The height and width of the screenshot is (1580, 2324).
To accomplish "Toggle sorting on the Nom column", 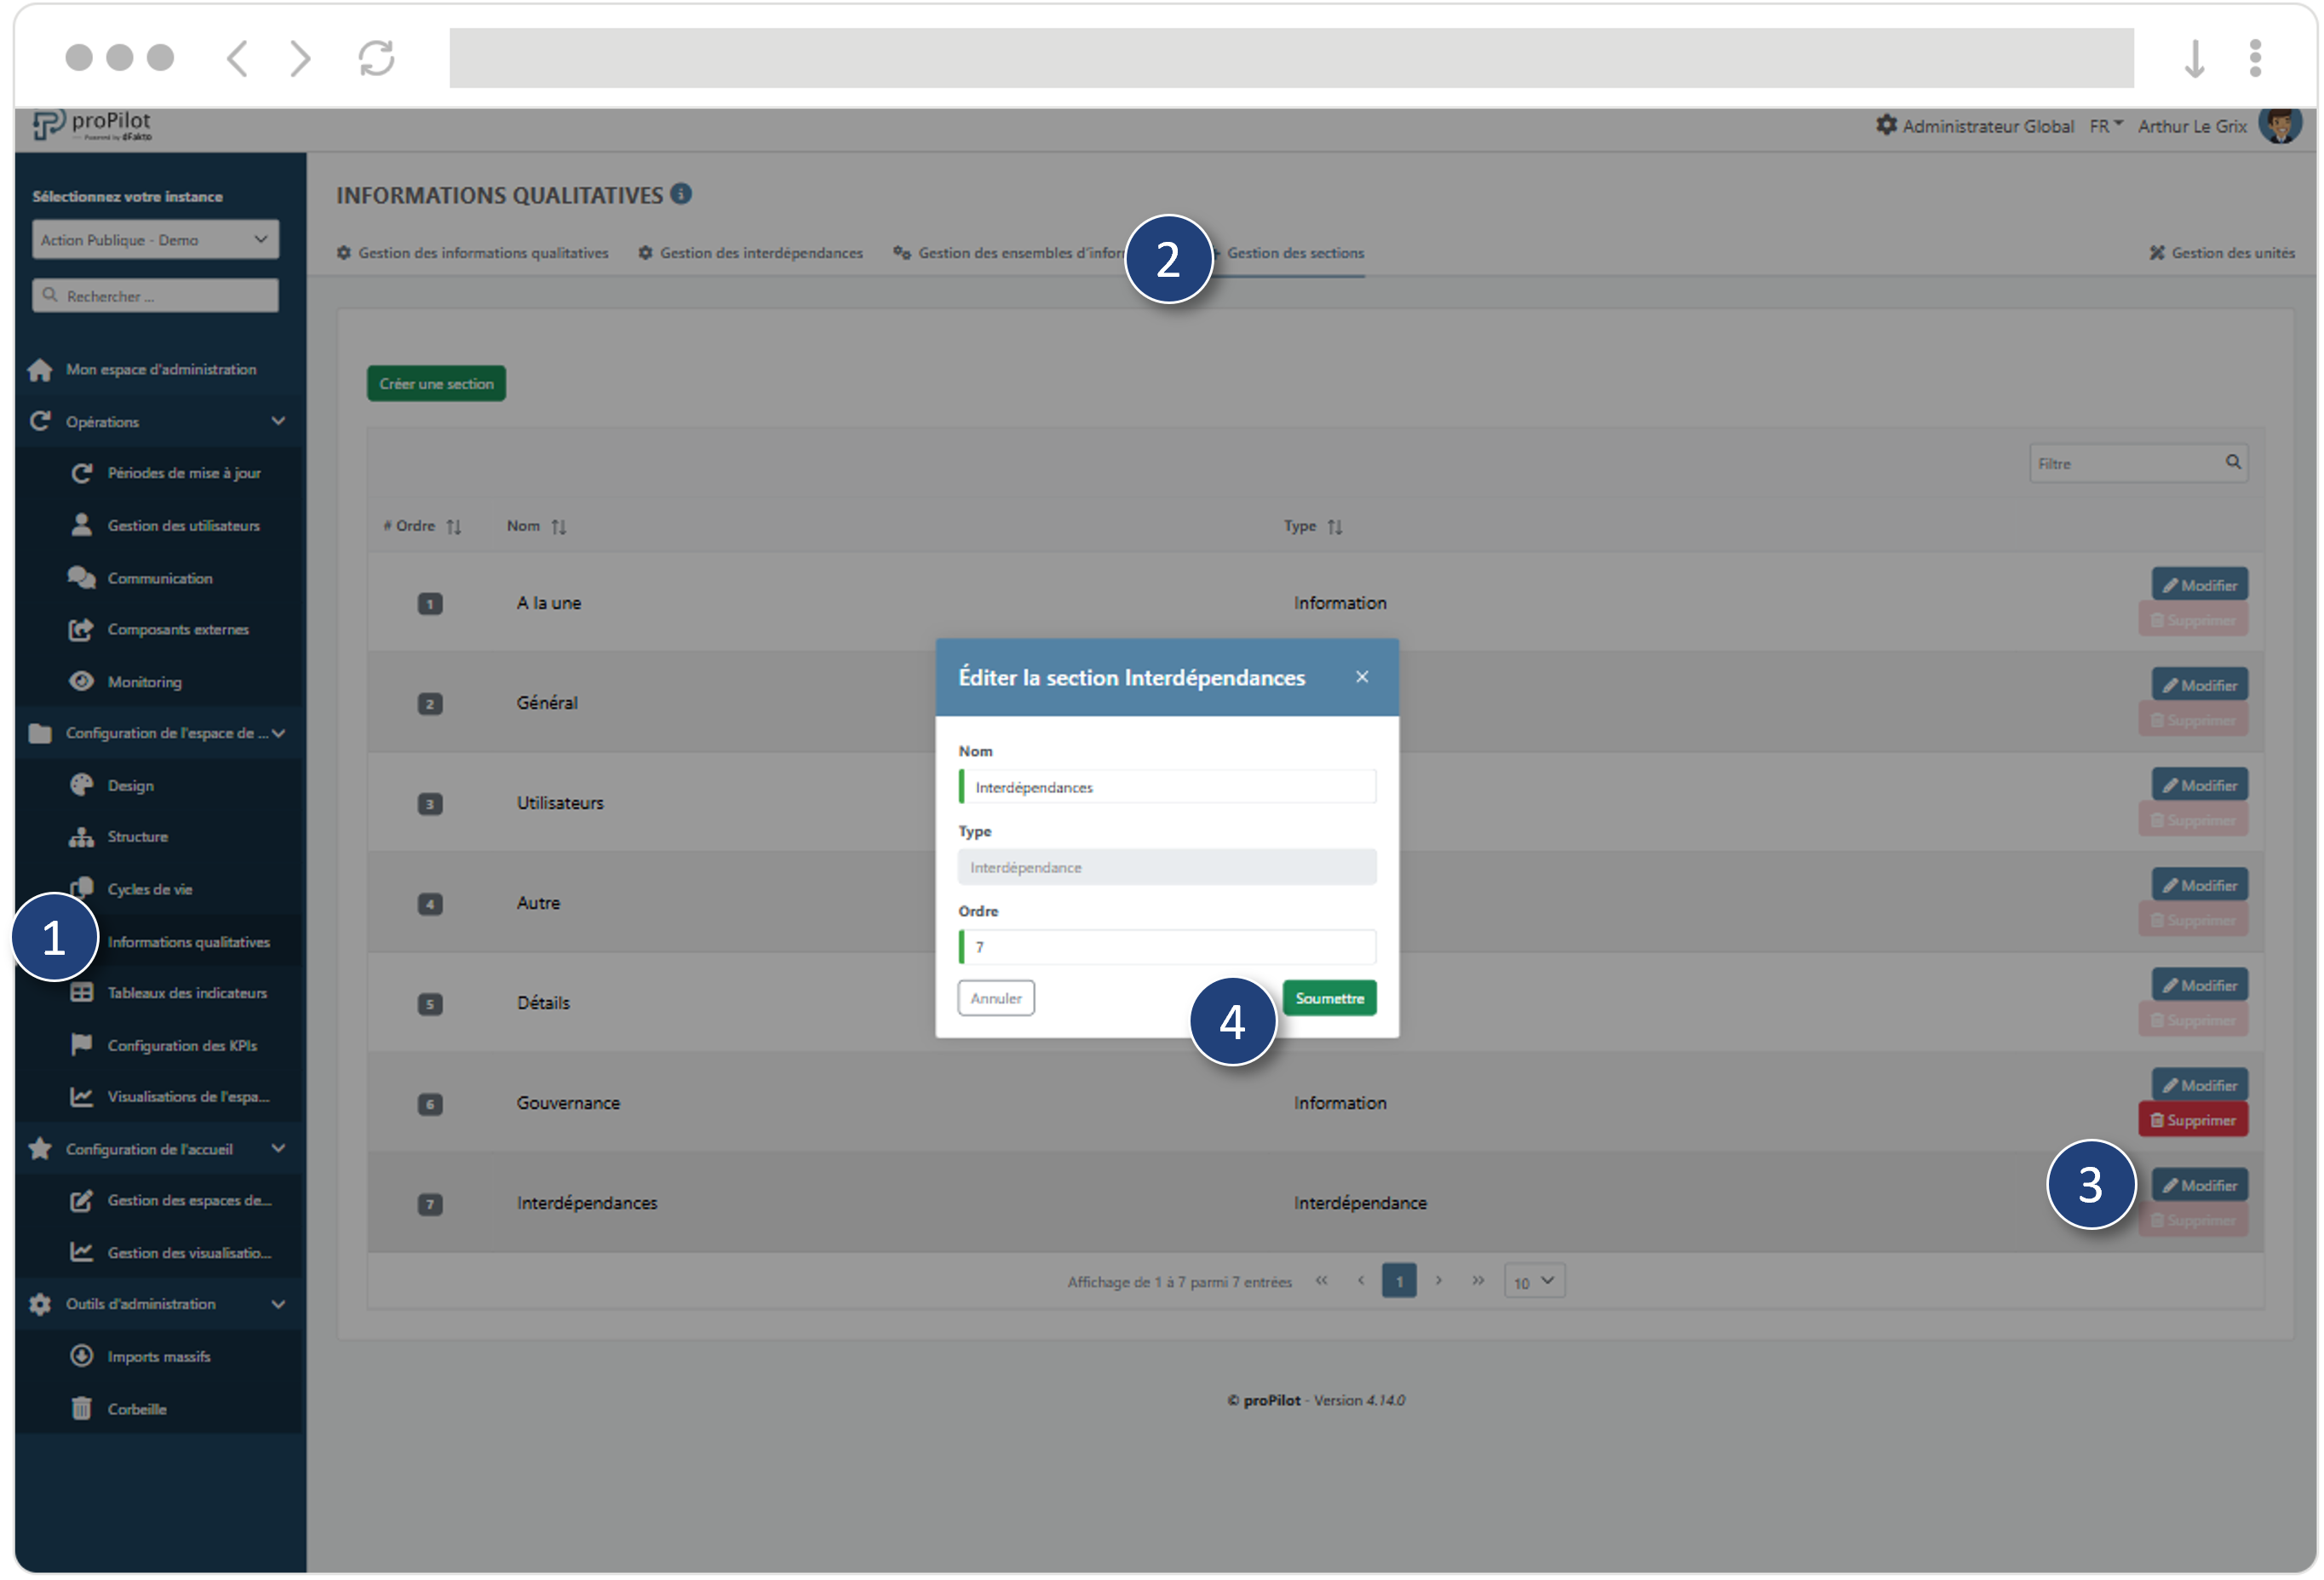I will pos(560,526).
